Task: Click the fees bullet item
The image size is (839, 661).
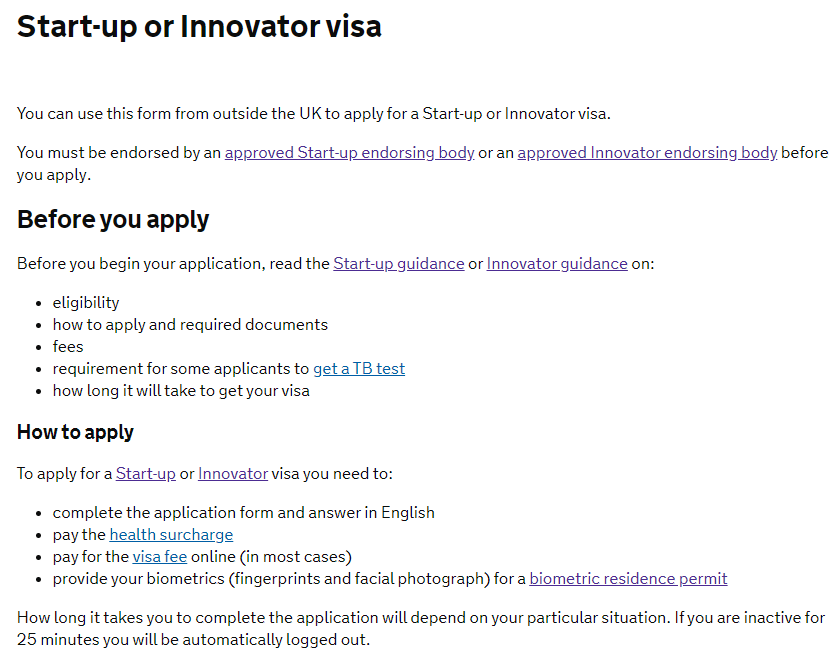Action: tap(68, 347)
